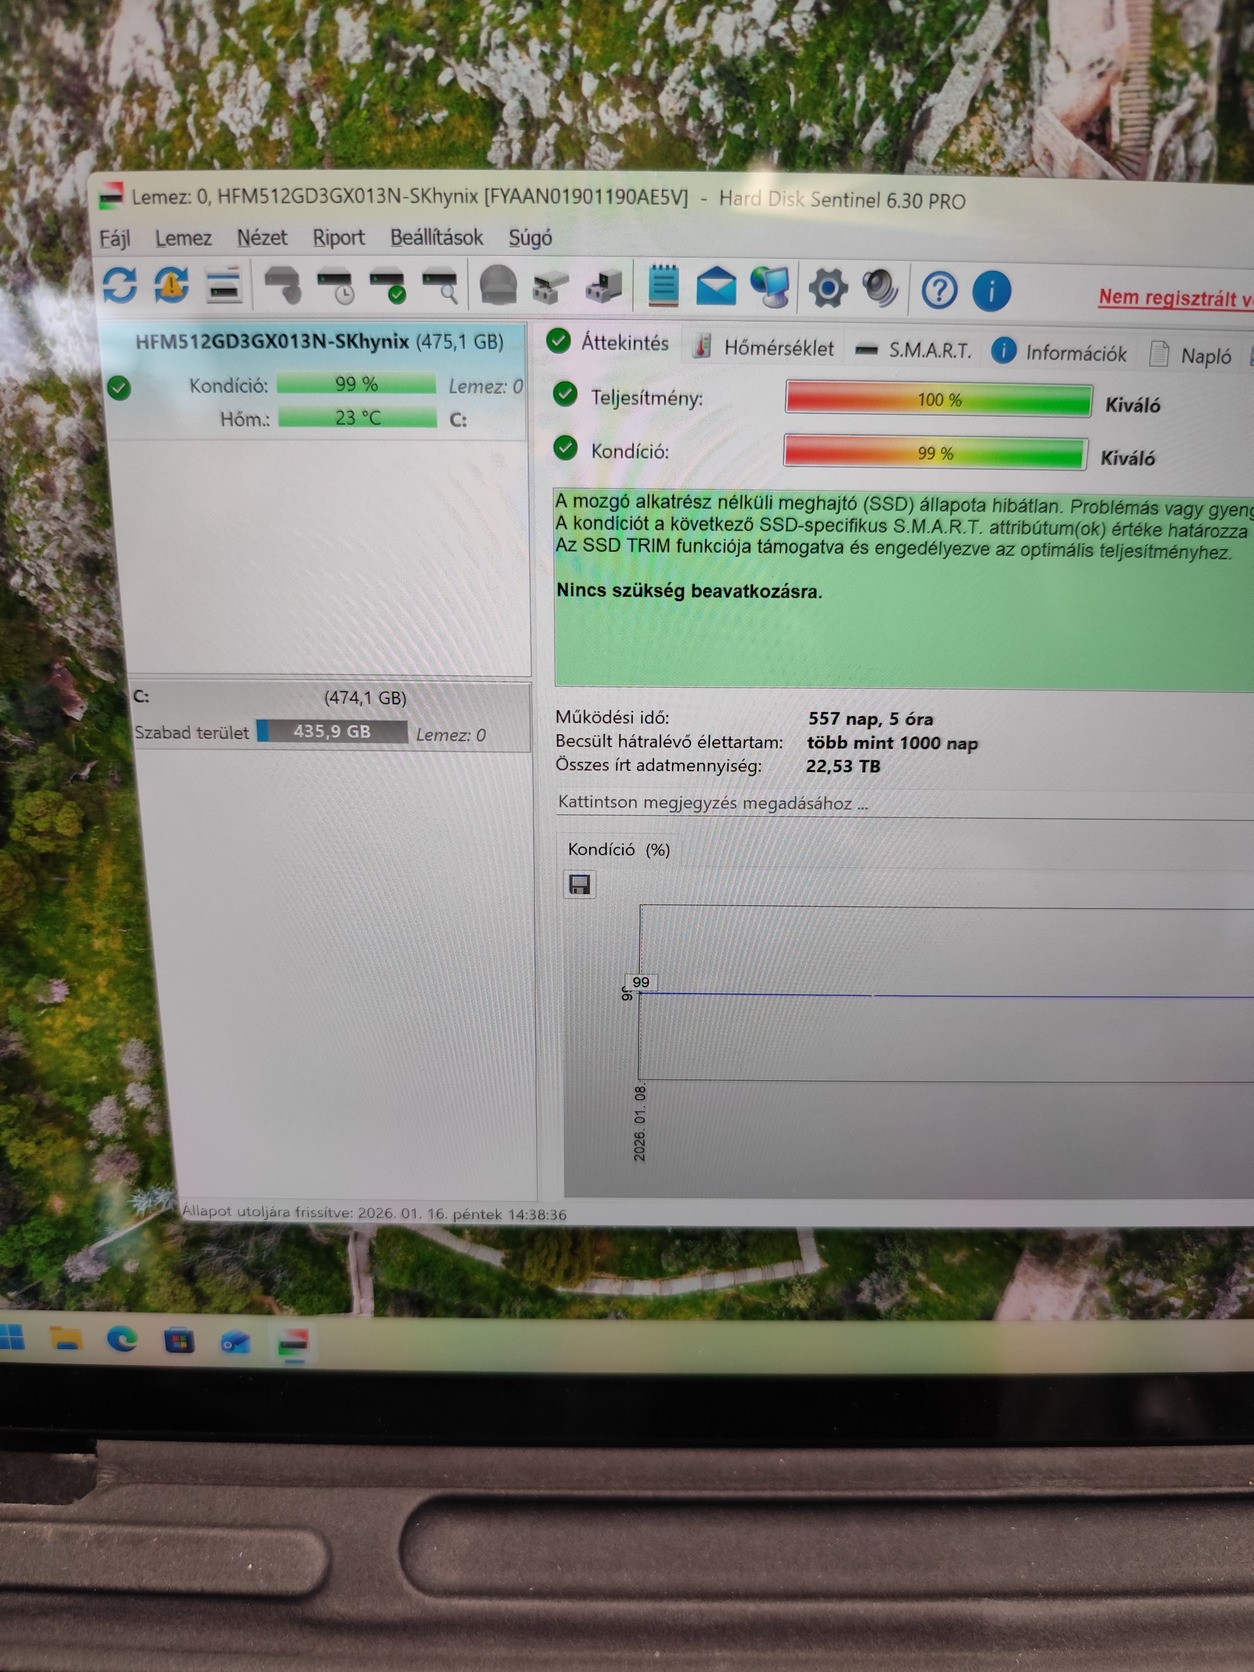Click the 435,9 GB free space bar
Viewport: 1254px width, 1672px height.
click(x=332, y=731)
